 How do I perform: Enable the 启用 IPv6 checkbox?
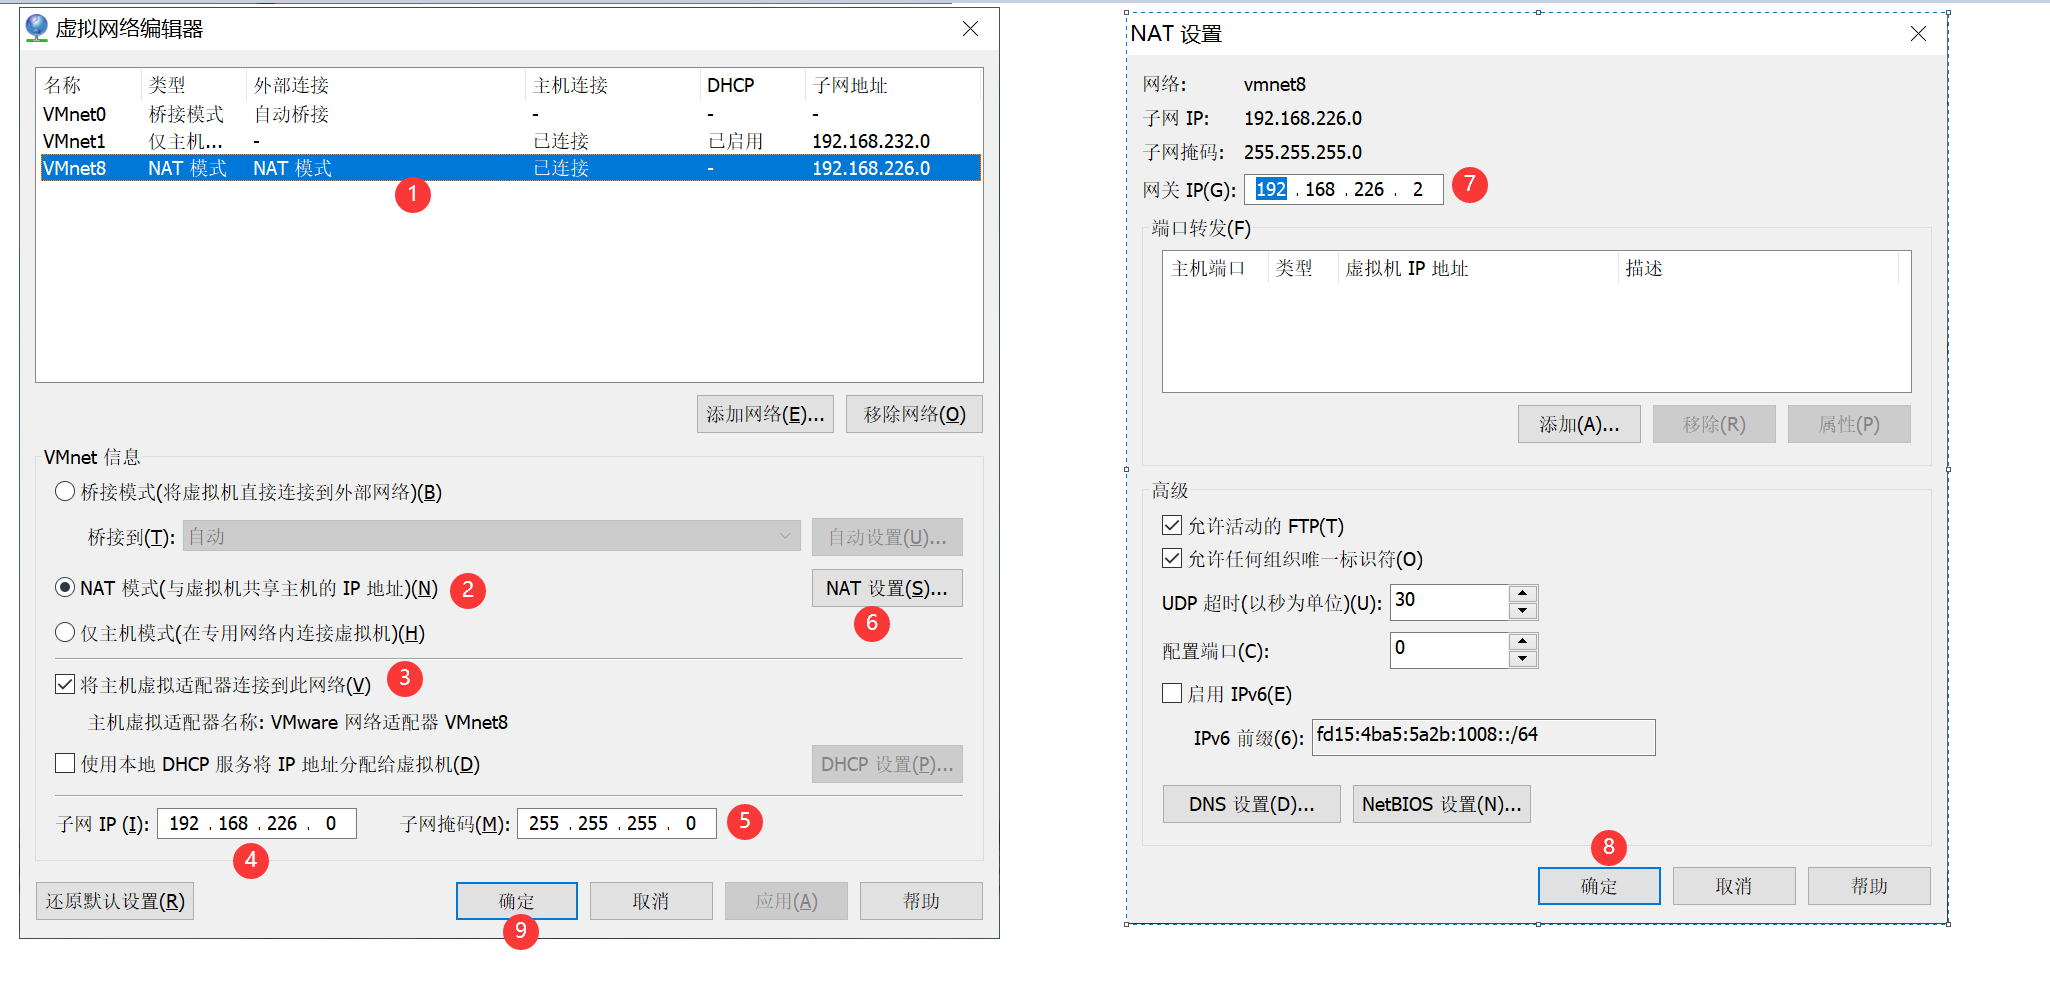pyautogui.click(x=1172, y=693)
